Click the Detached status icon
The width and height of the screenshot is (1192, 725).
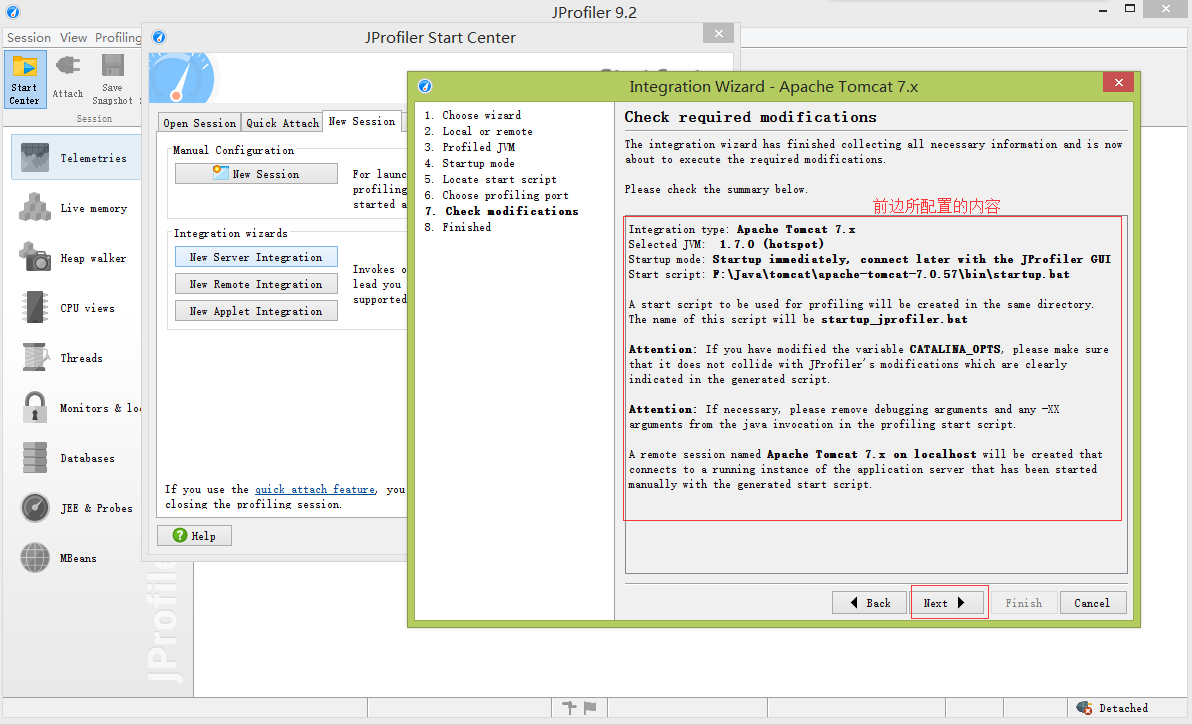coord(1085,708)
